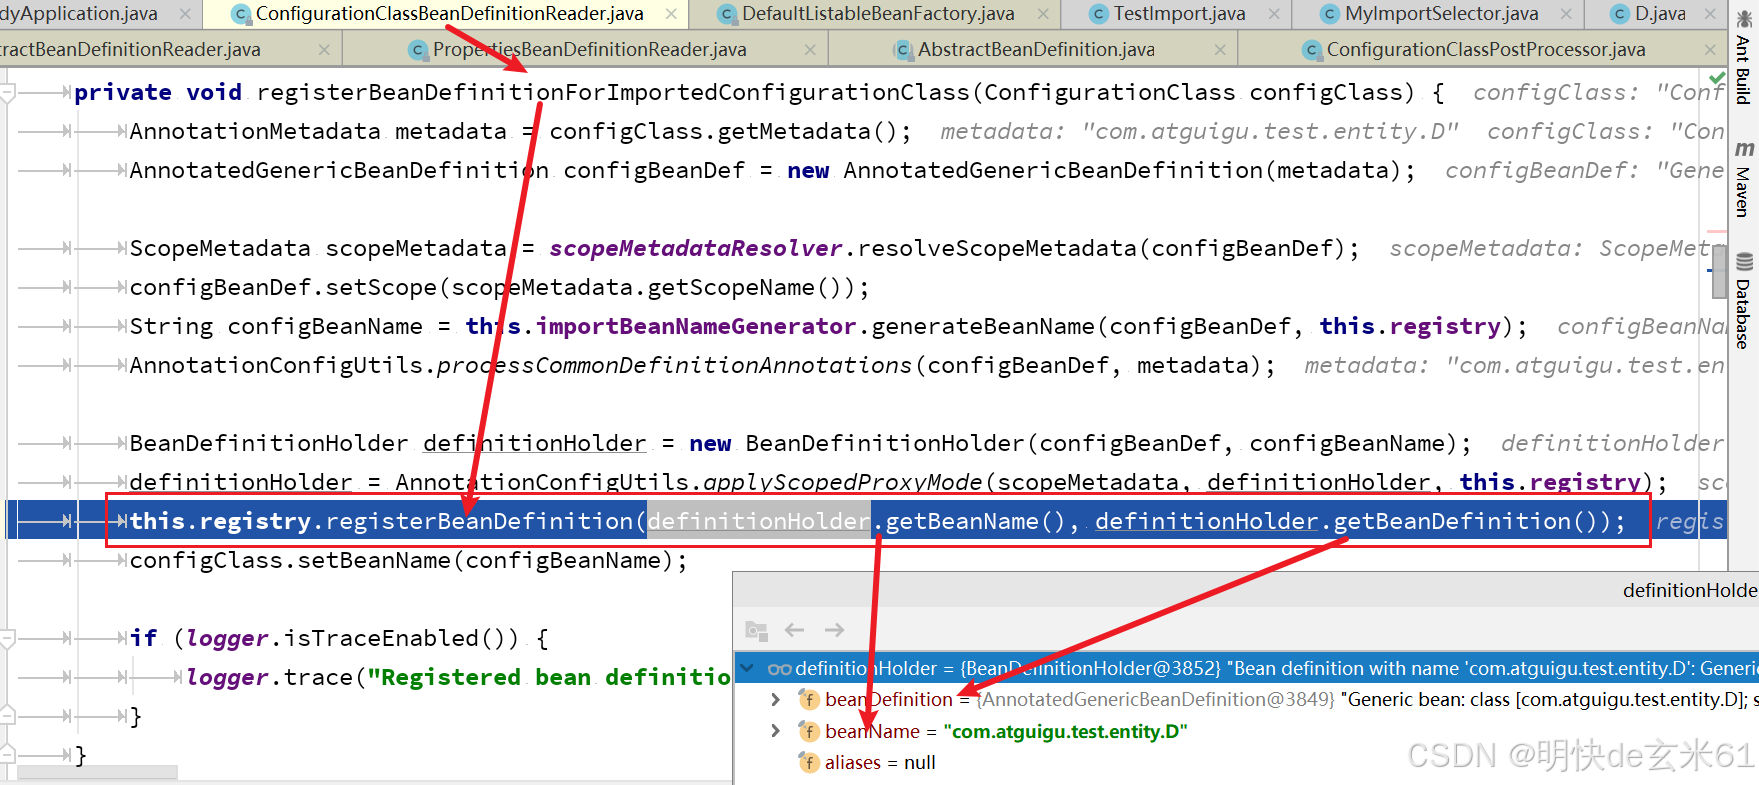Open ConfigurationClassPostProcessor.java tab

(1485, 49)
